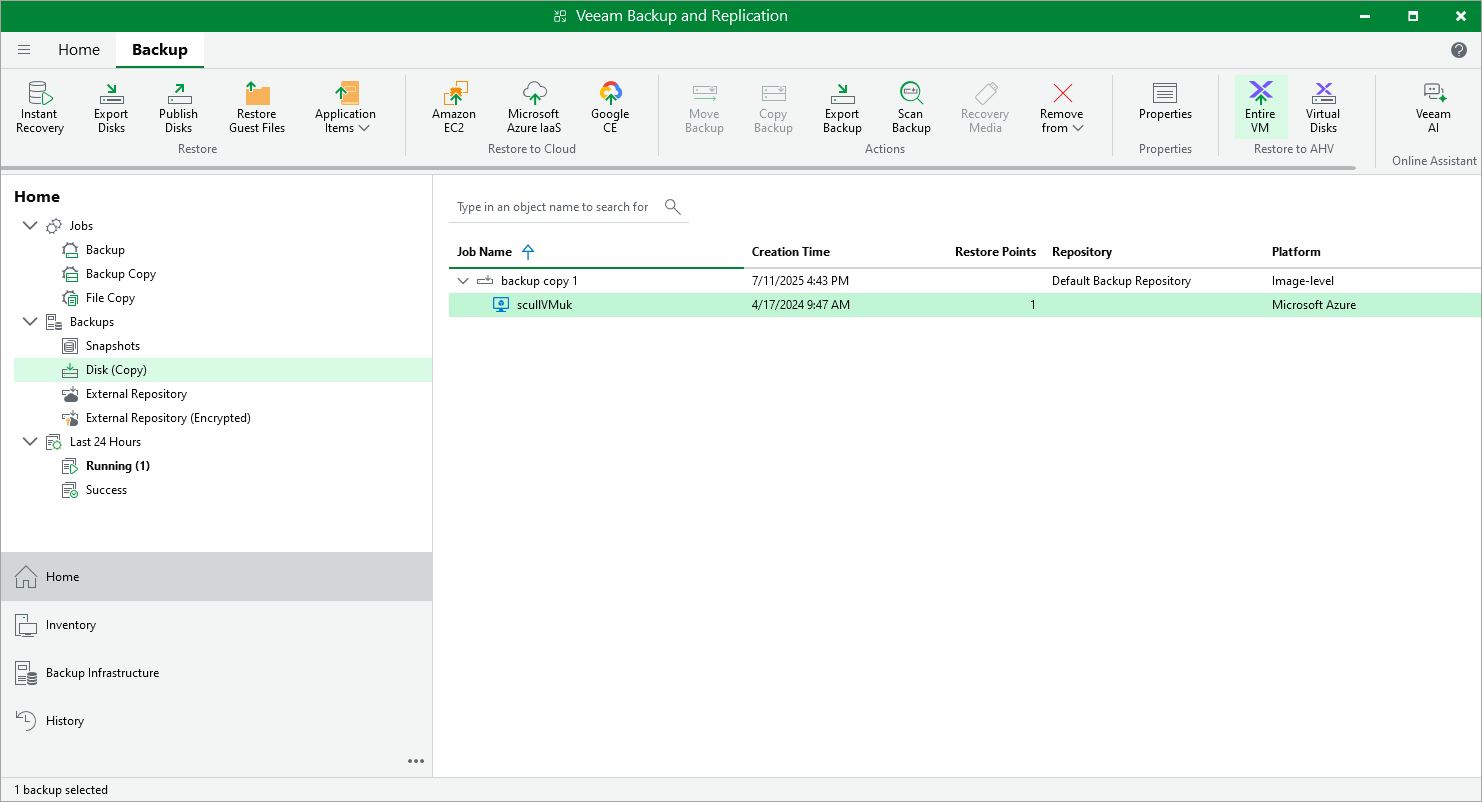
Task: Open the Remove from dropdown
Action: [1062, 107]
